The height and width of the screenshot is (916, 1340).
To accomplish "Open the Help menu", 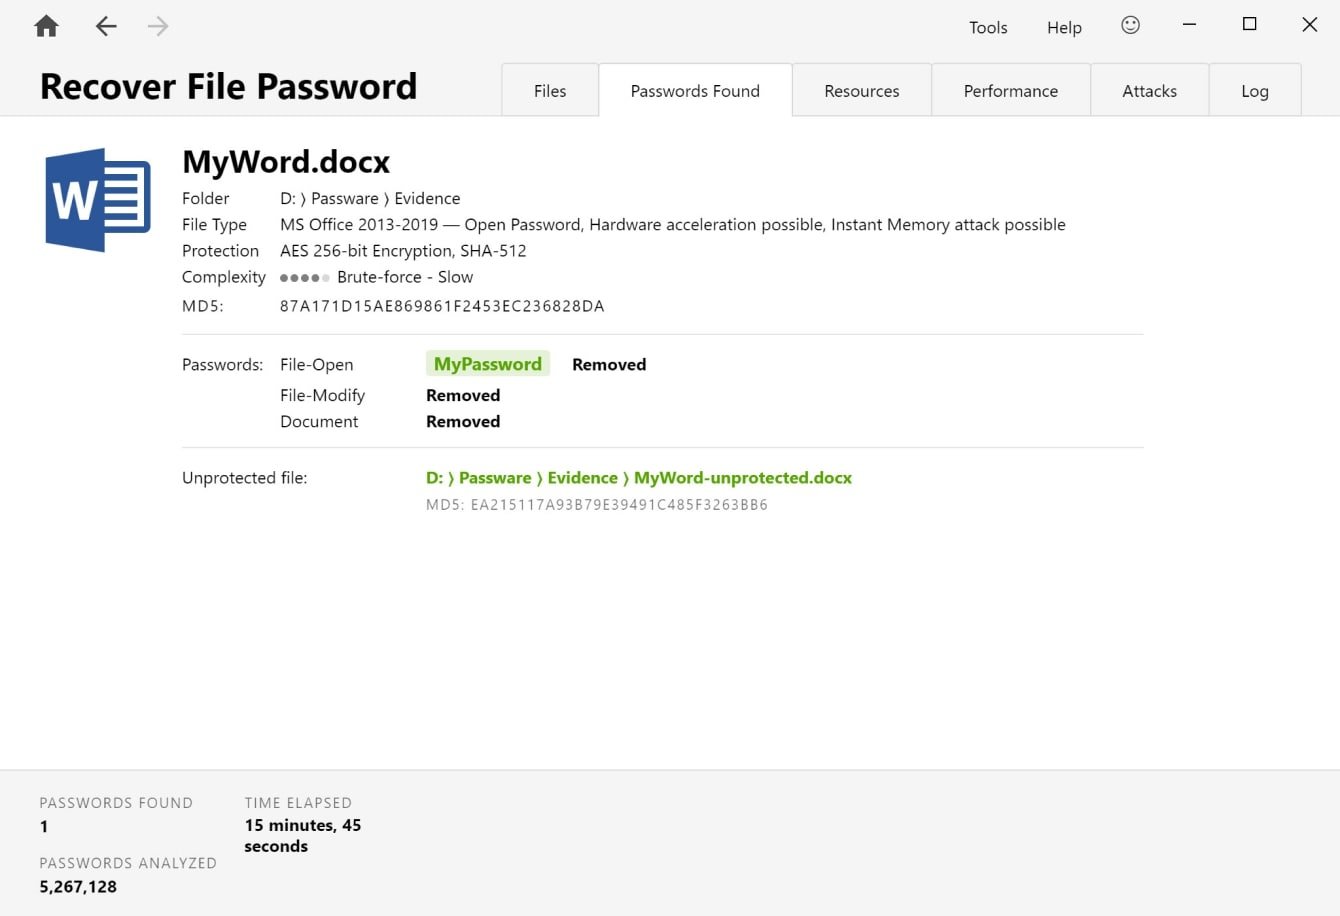I will 1064,28.
